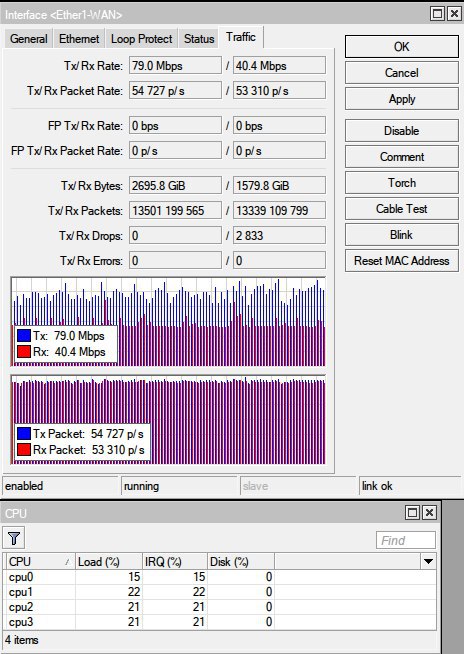The image size is (464, 654).
Task: Close the CPU window
Action: click(429, 512)
